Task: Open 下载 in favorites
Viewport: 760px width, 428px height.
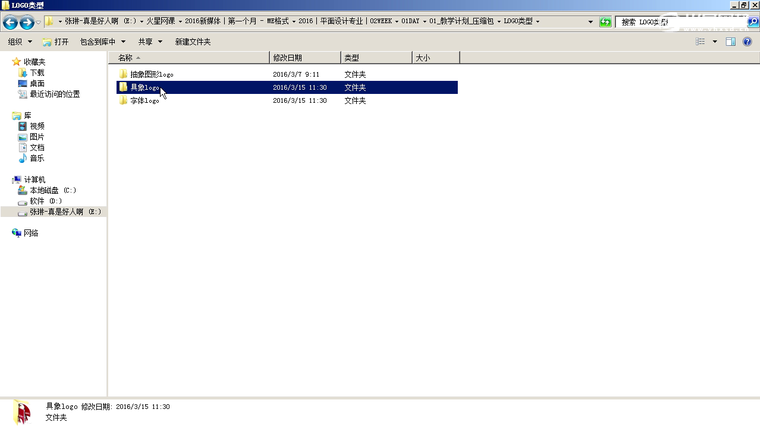Action: pyautogui.click(x=37, y=73)
